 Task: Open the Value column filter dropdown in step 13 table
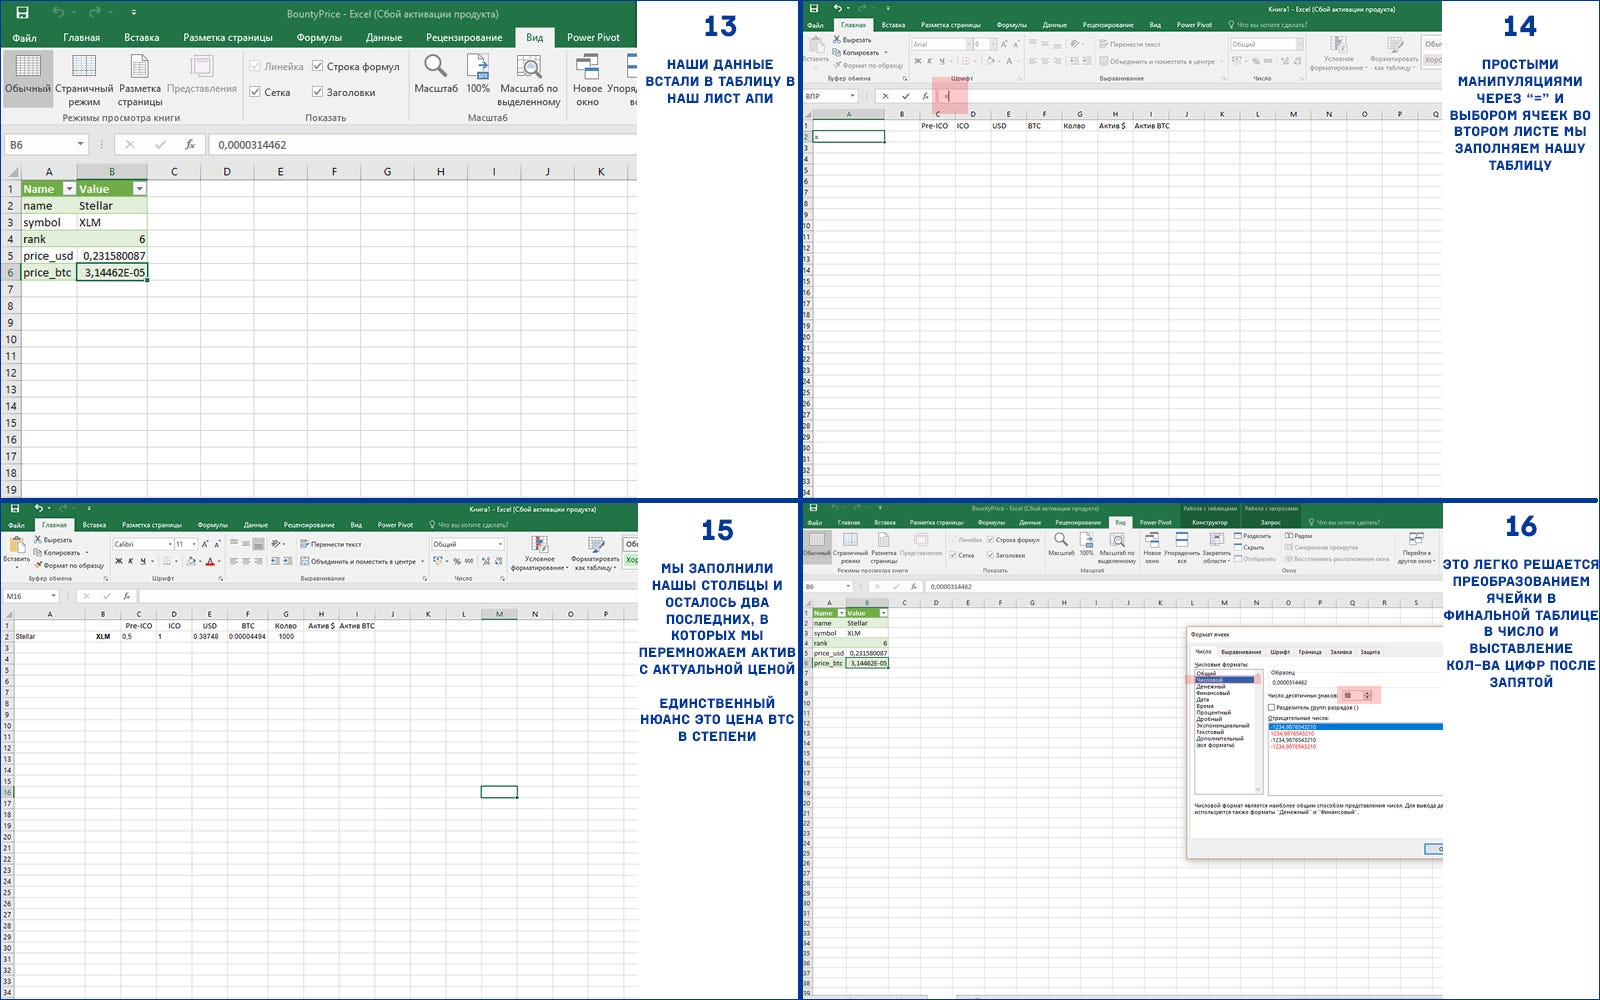coord(139,189)
